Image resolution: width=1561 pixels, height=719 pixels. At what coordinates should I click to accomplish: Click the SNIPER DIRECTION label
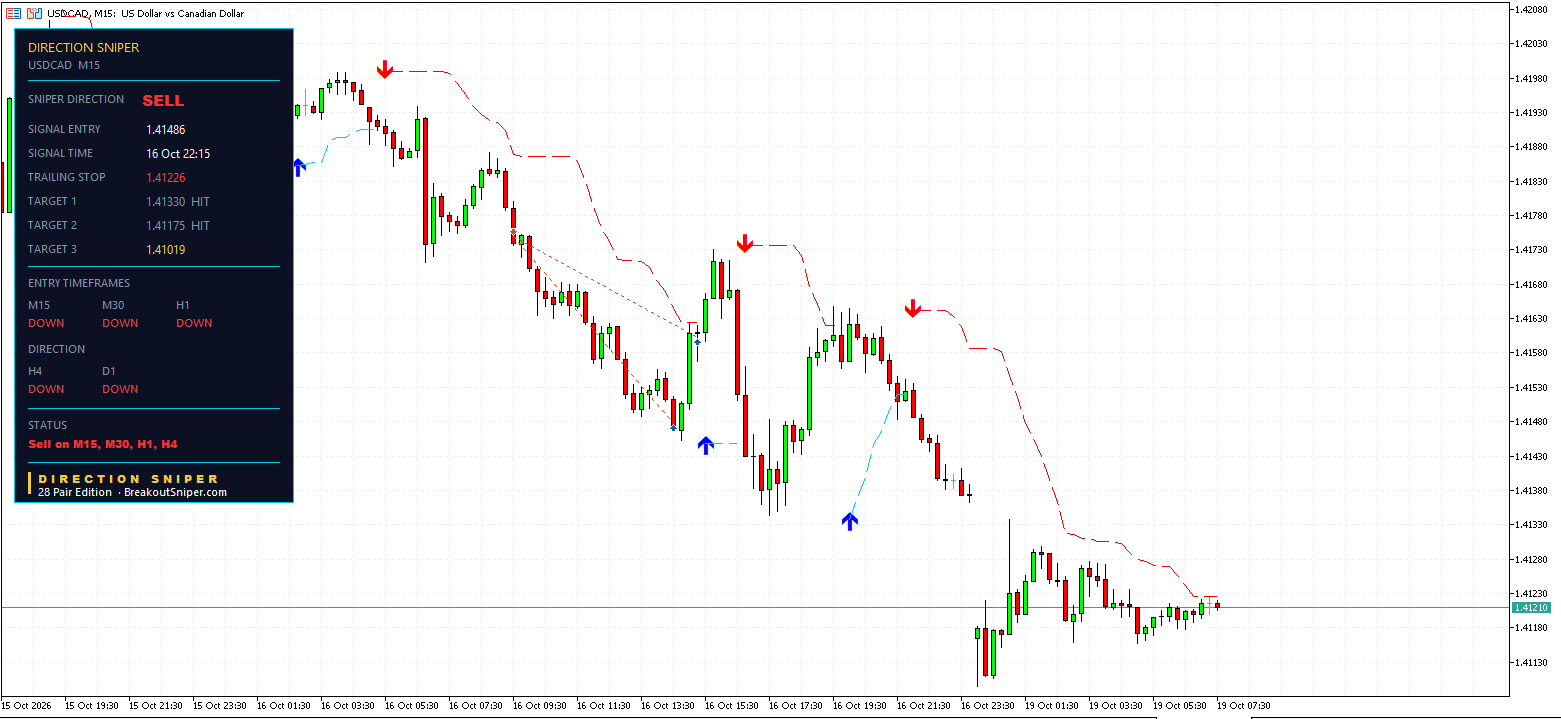(x=76, y=99)
